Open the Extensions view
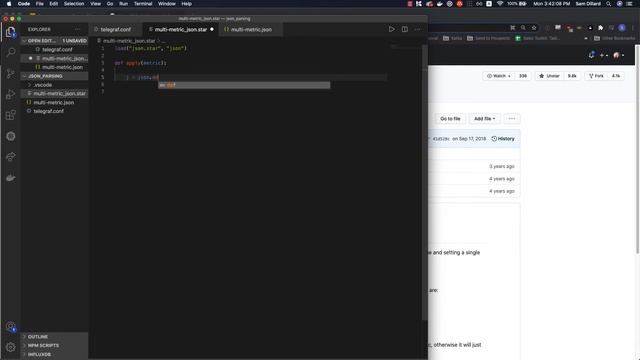 (x=11, y=115)
